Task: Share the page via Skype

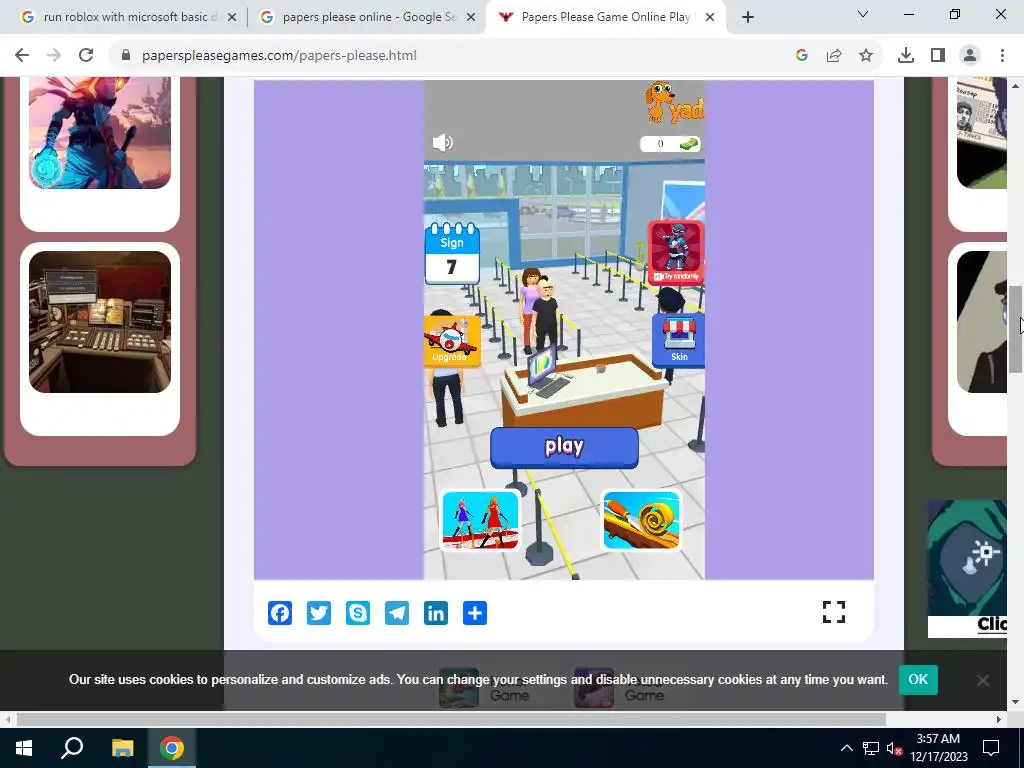Action: (x=358, y=613)
